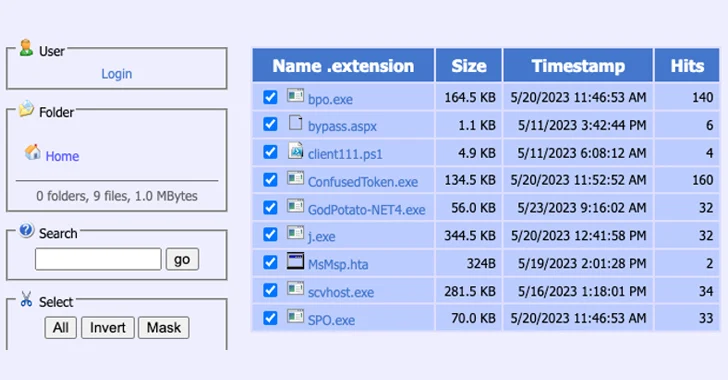Screen dimensions: 728x380
Task: Download the SPO.exe file link
Action: 331,320
